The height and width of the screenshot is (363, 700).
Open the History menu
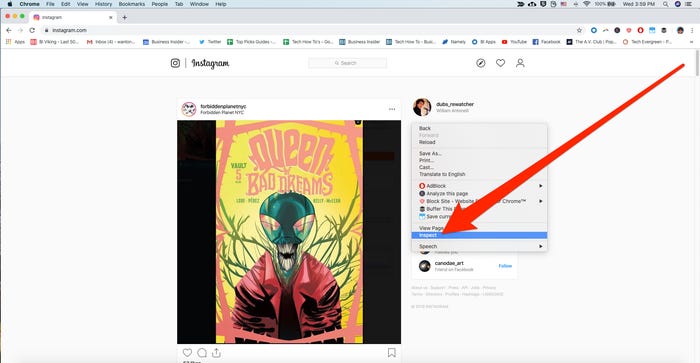pyautogui.click(x=103, y=4)
